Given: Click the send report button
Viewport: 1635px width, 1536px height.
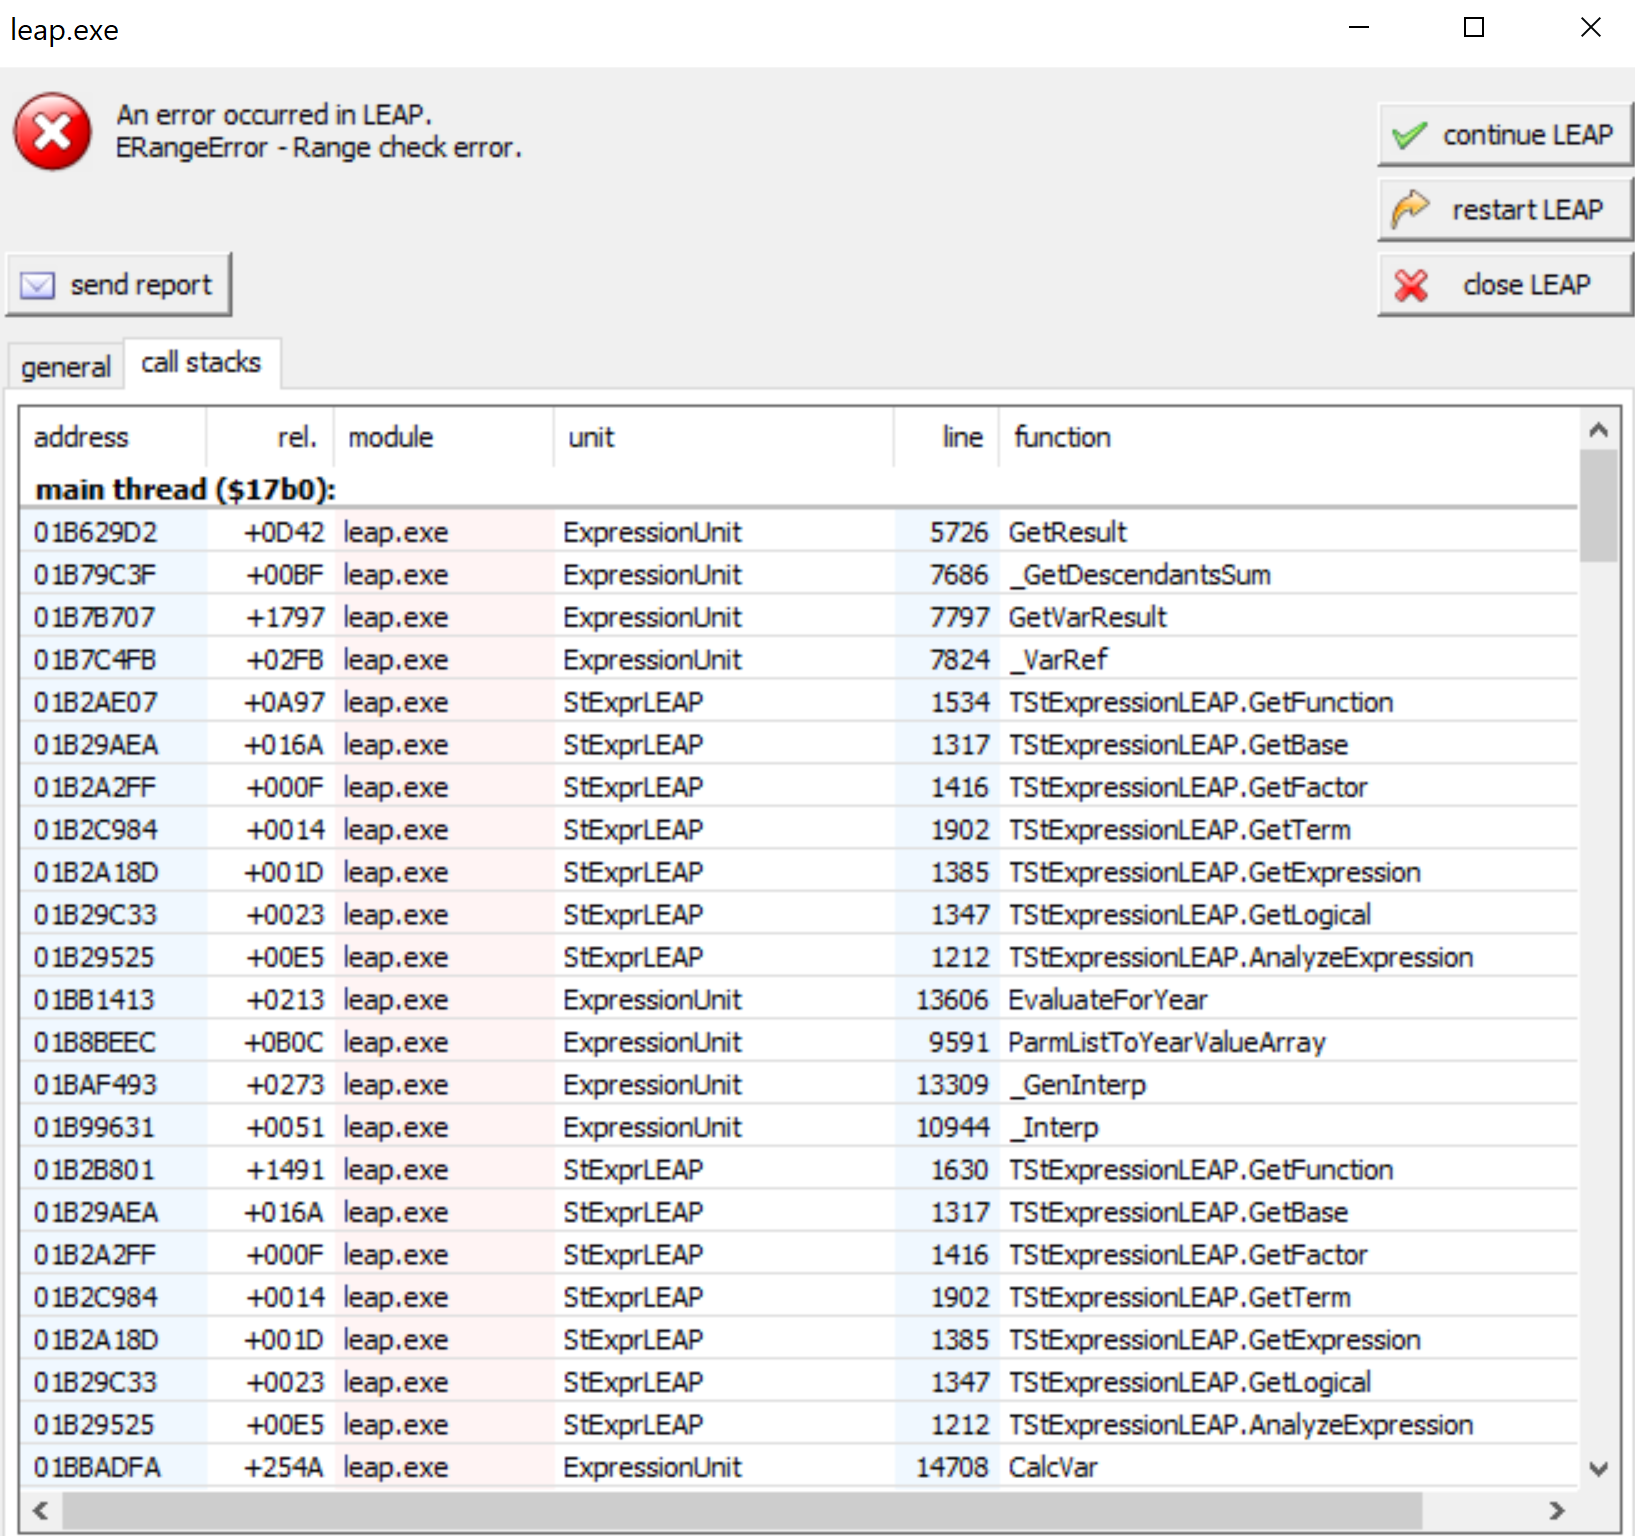Looking at the screenshot, I should pos(118,285).
